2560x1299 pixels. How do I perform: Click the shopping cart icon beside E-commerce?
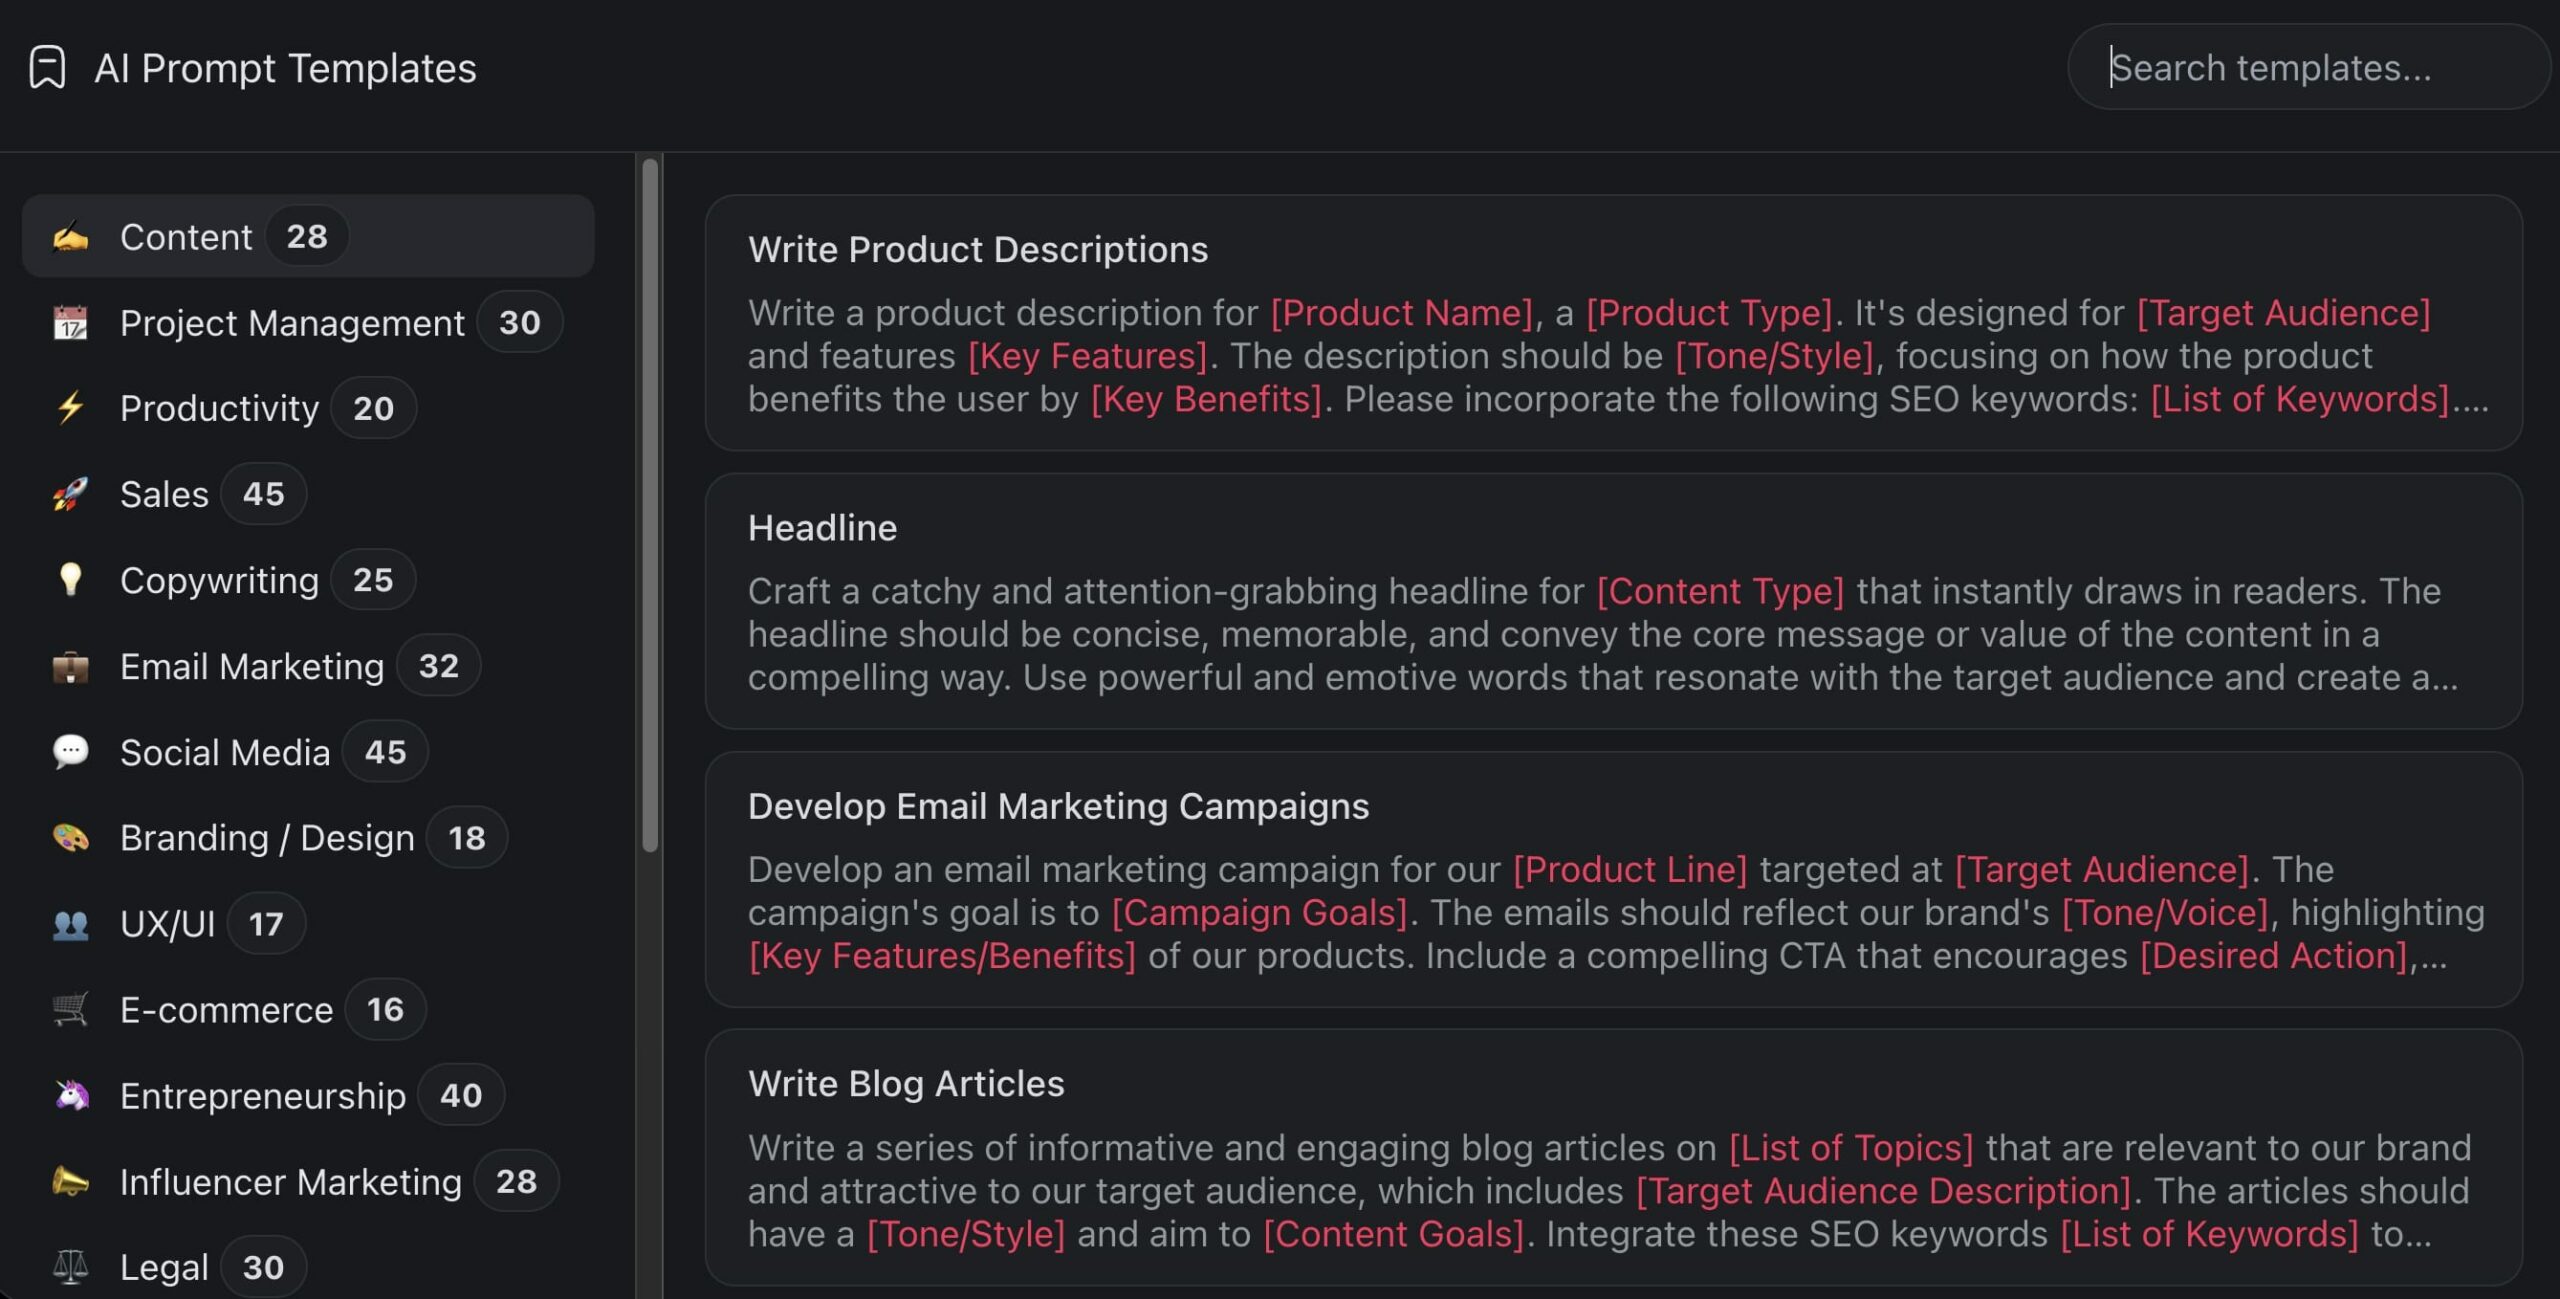[71, 1009]
